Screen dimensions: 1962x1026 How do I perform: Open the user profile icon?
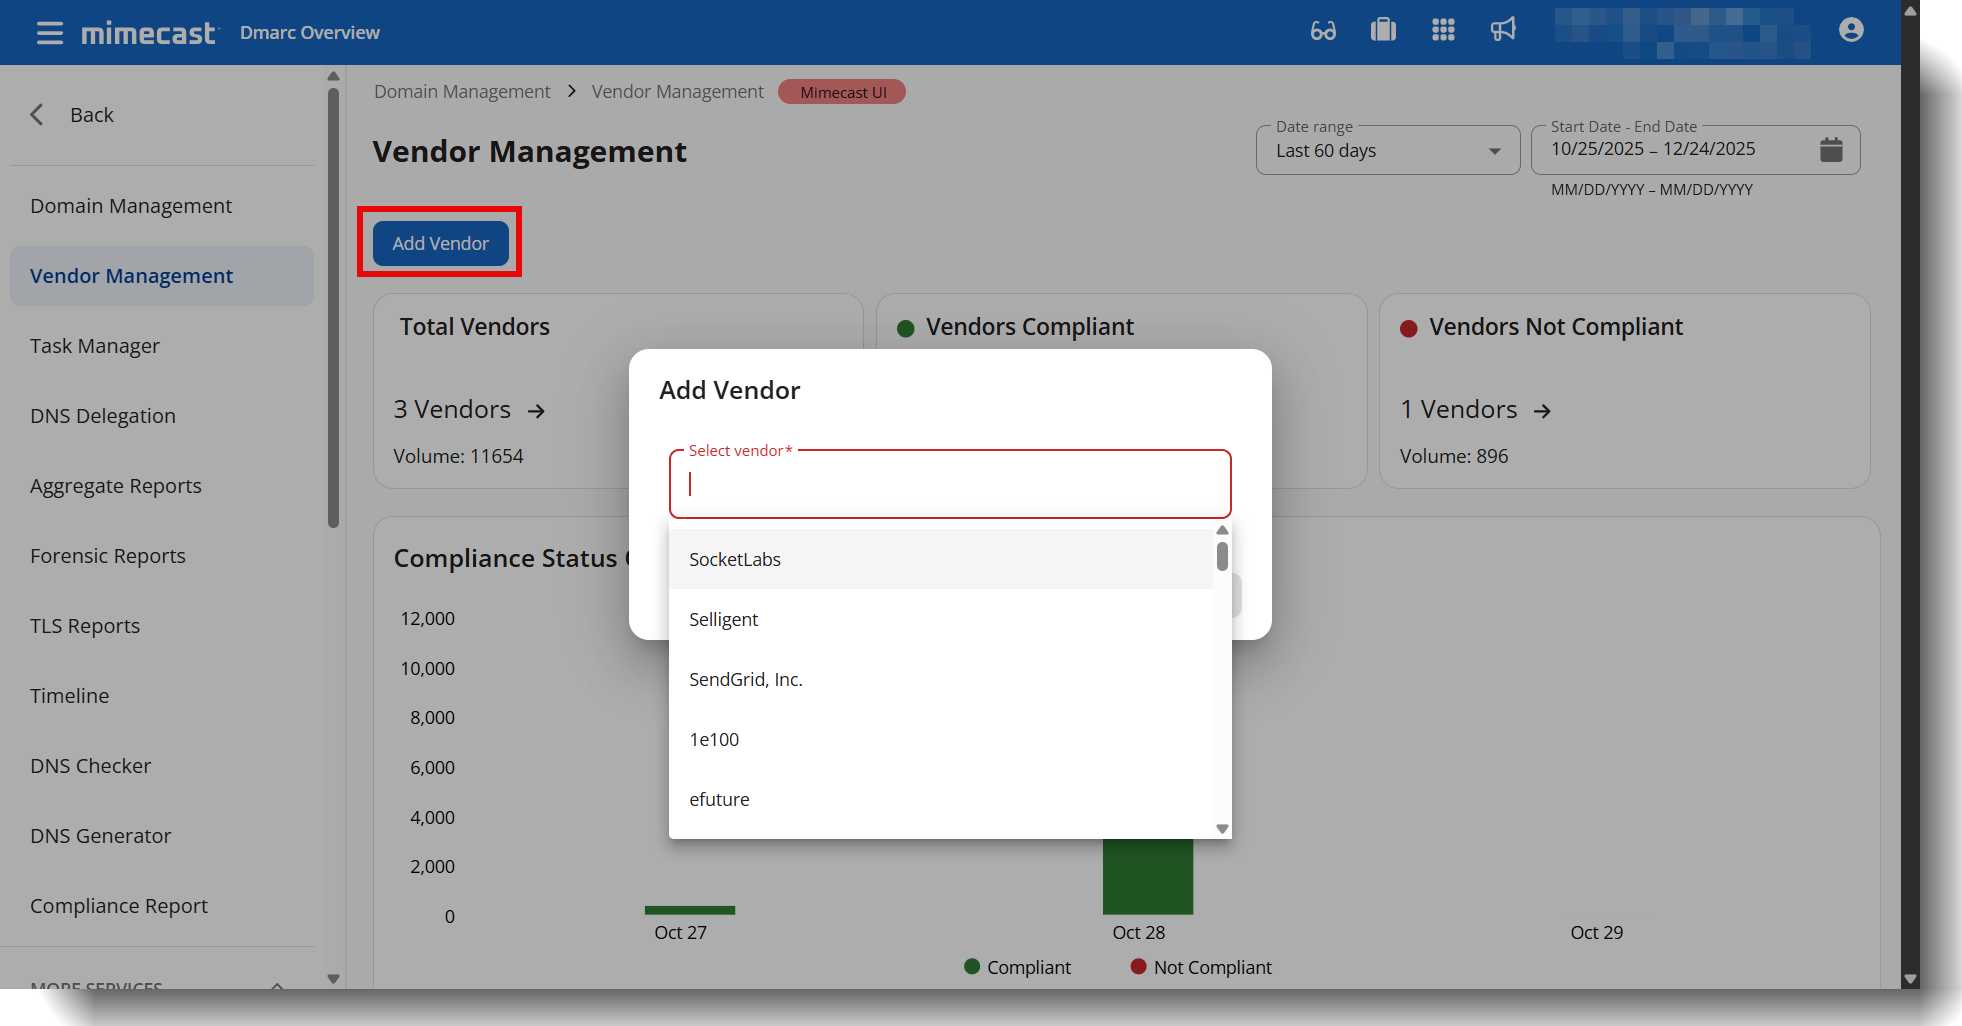pyautogui.click(x=1851, y=31)
